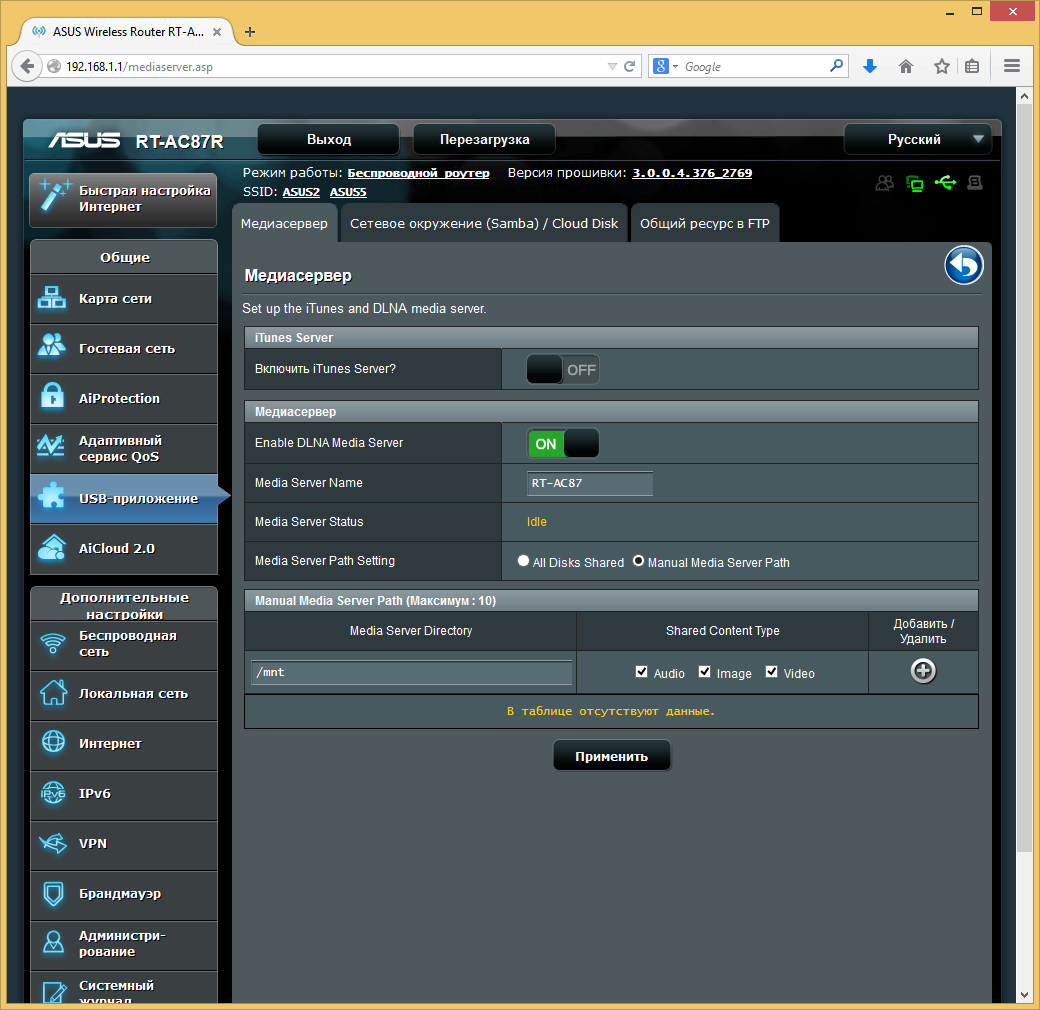Toggle Image content checkbox
The height and width of the screenshot is (1010, 1040).
(704, 672)
